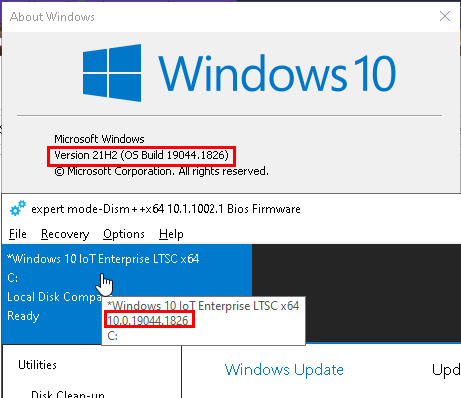
Task: Click the Microsoft Windows text line
Action: tap(99, 139)
